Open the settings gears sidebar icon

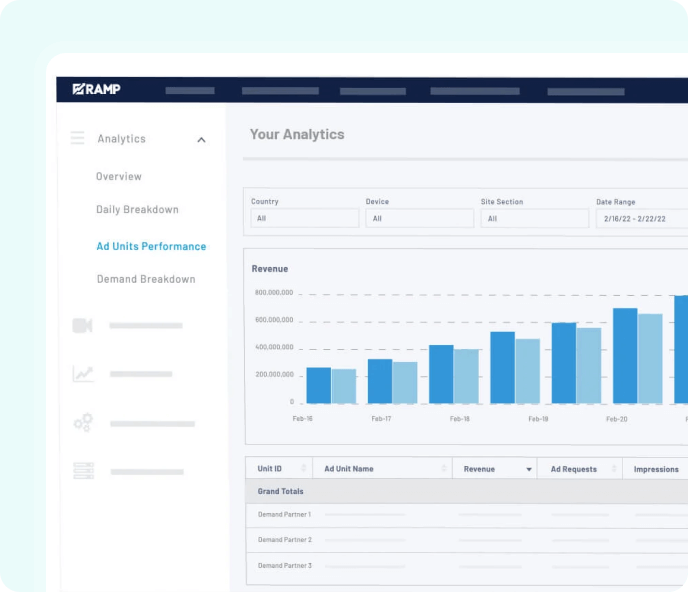coord(82,423)
